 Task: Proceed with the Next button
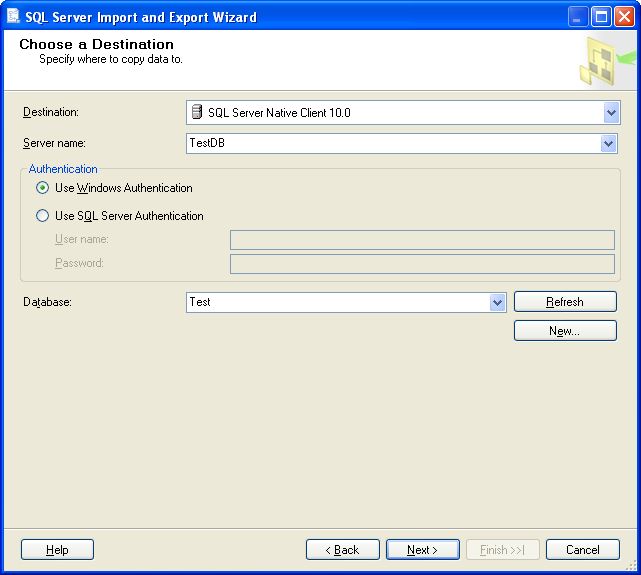pyautogui.click(x=423, y=550)
